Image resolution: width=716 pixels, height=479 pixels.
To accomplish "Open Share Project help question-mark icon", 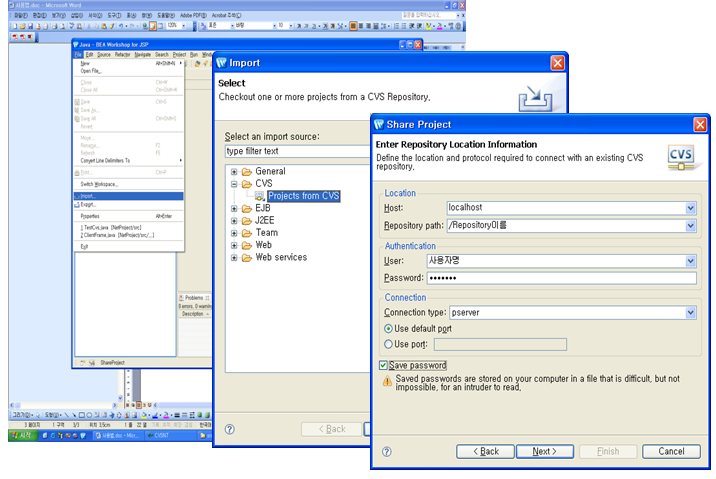I will 386,452.
